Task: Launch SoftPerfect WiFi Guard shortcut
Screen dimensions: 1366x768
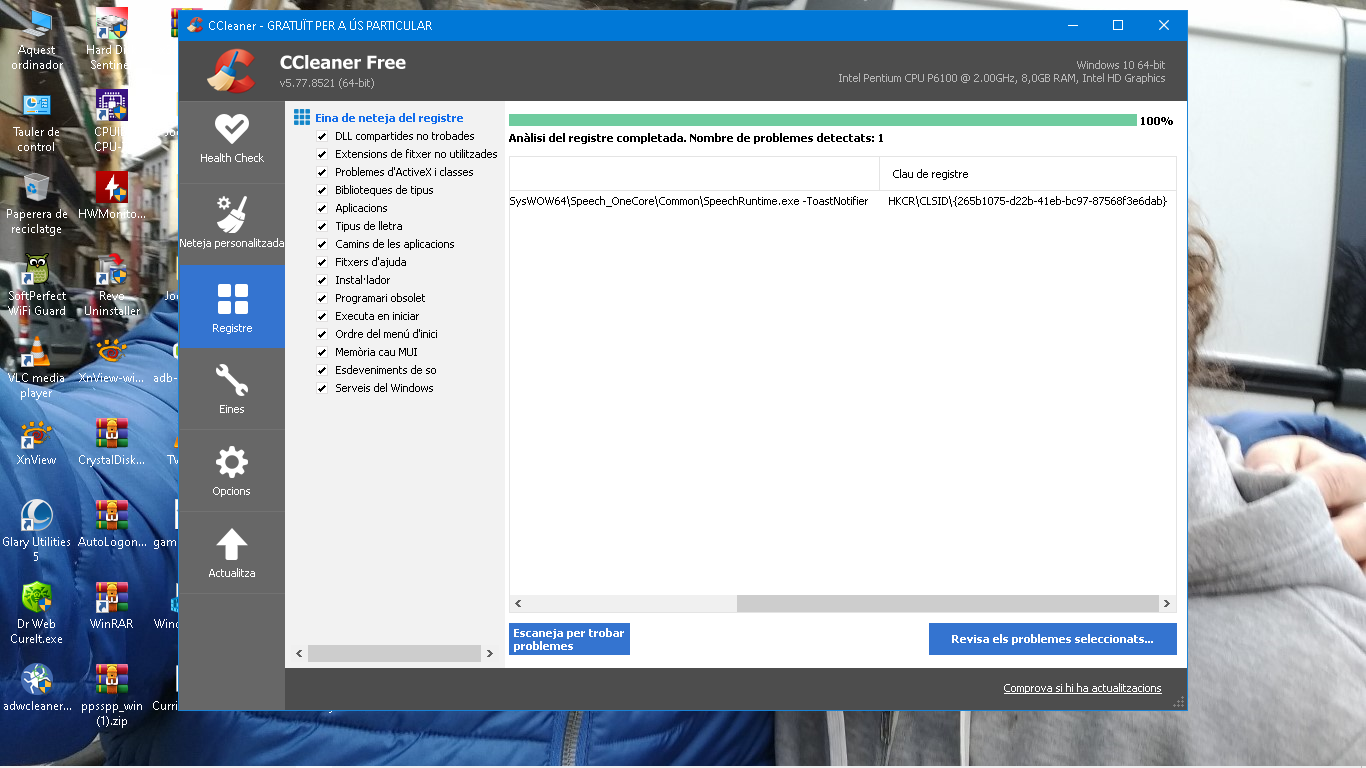Action: tap(37, 287)
